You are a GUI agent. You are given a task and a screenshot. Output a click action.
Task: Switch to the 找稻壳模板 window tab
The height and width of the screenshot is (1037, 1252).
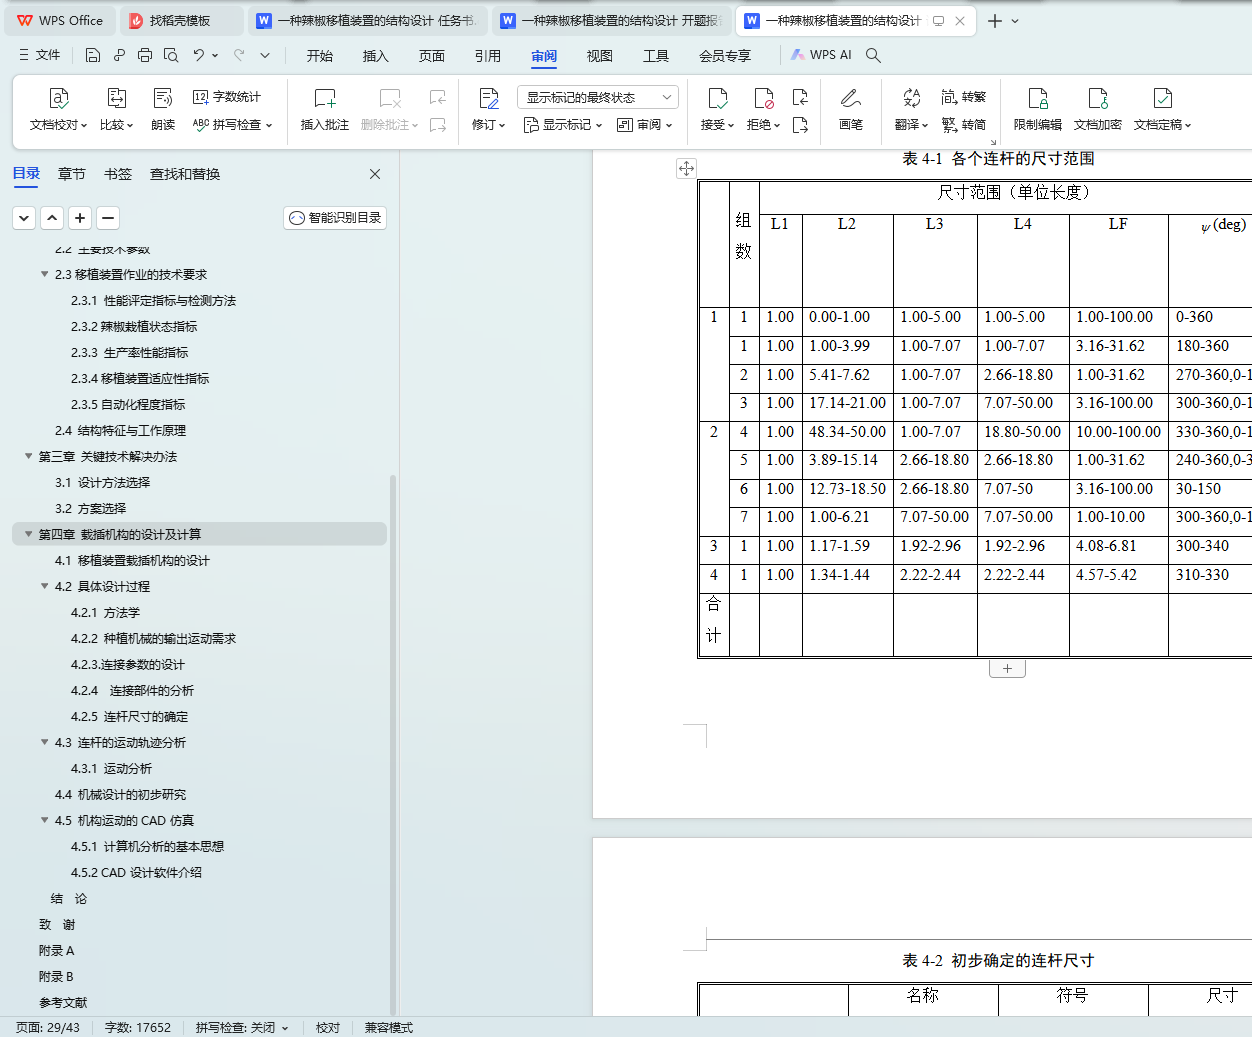180,20
